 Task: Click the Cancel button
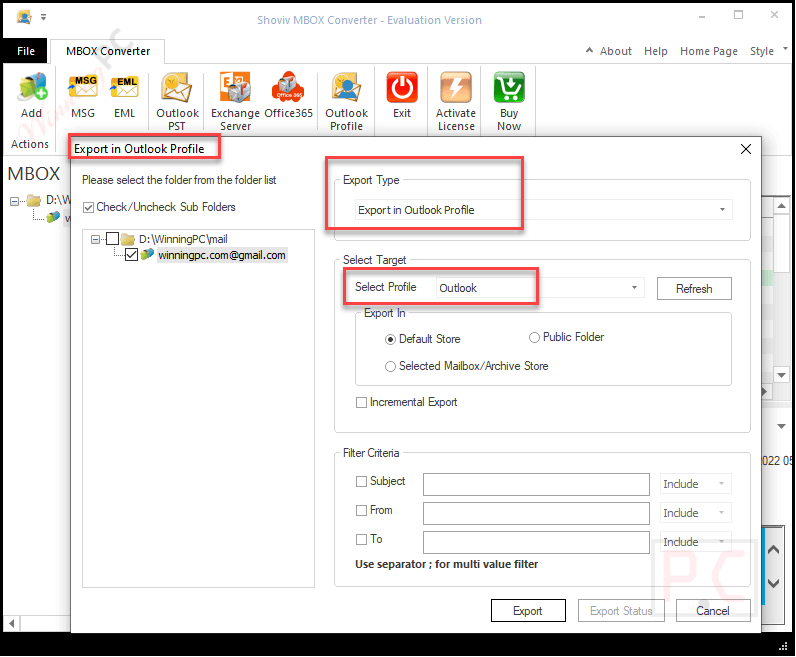712,610
